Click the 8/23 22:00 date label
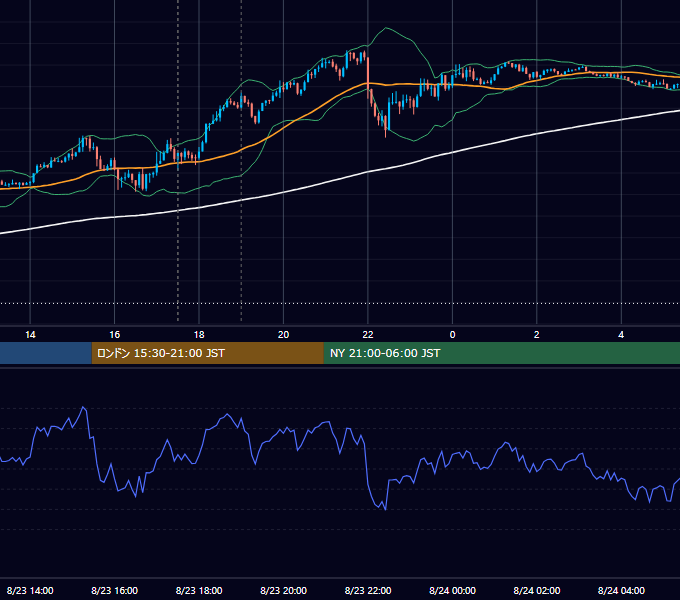 click(x=368, y=590)
